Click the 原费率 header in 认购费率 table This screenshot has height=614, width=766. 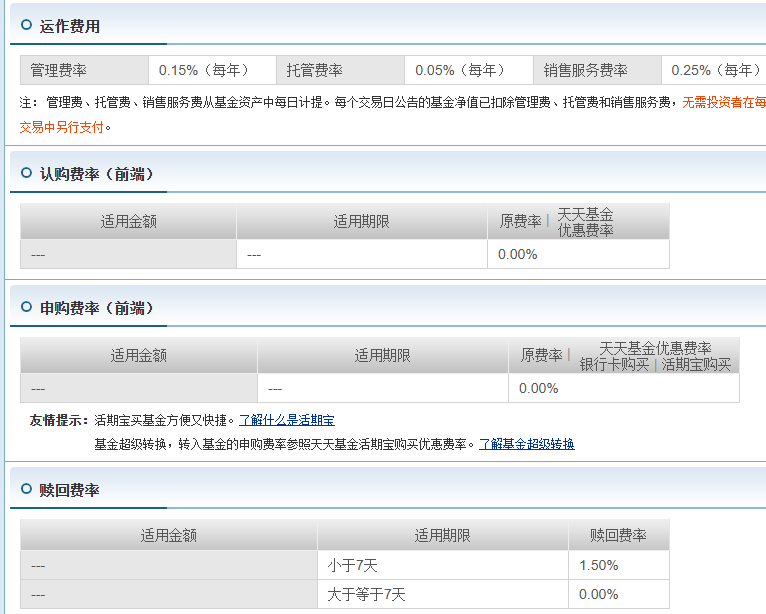click(x=520, y=221)
